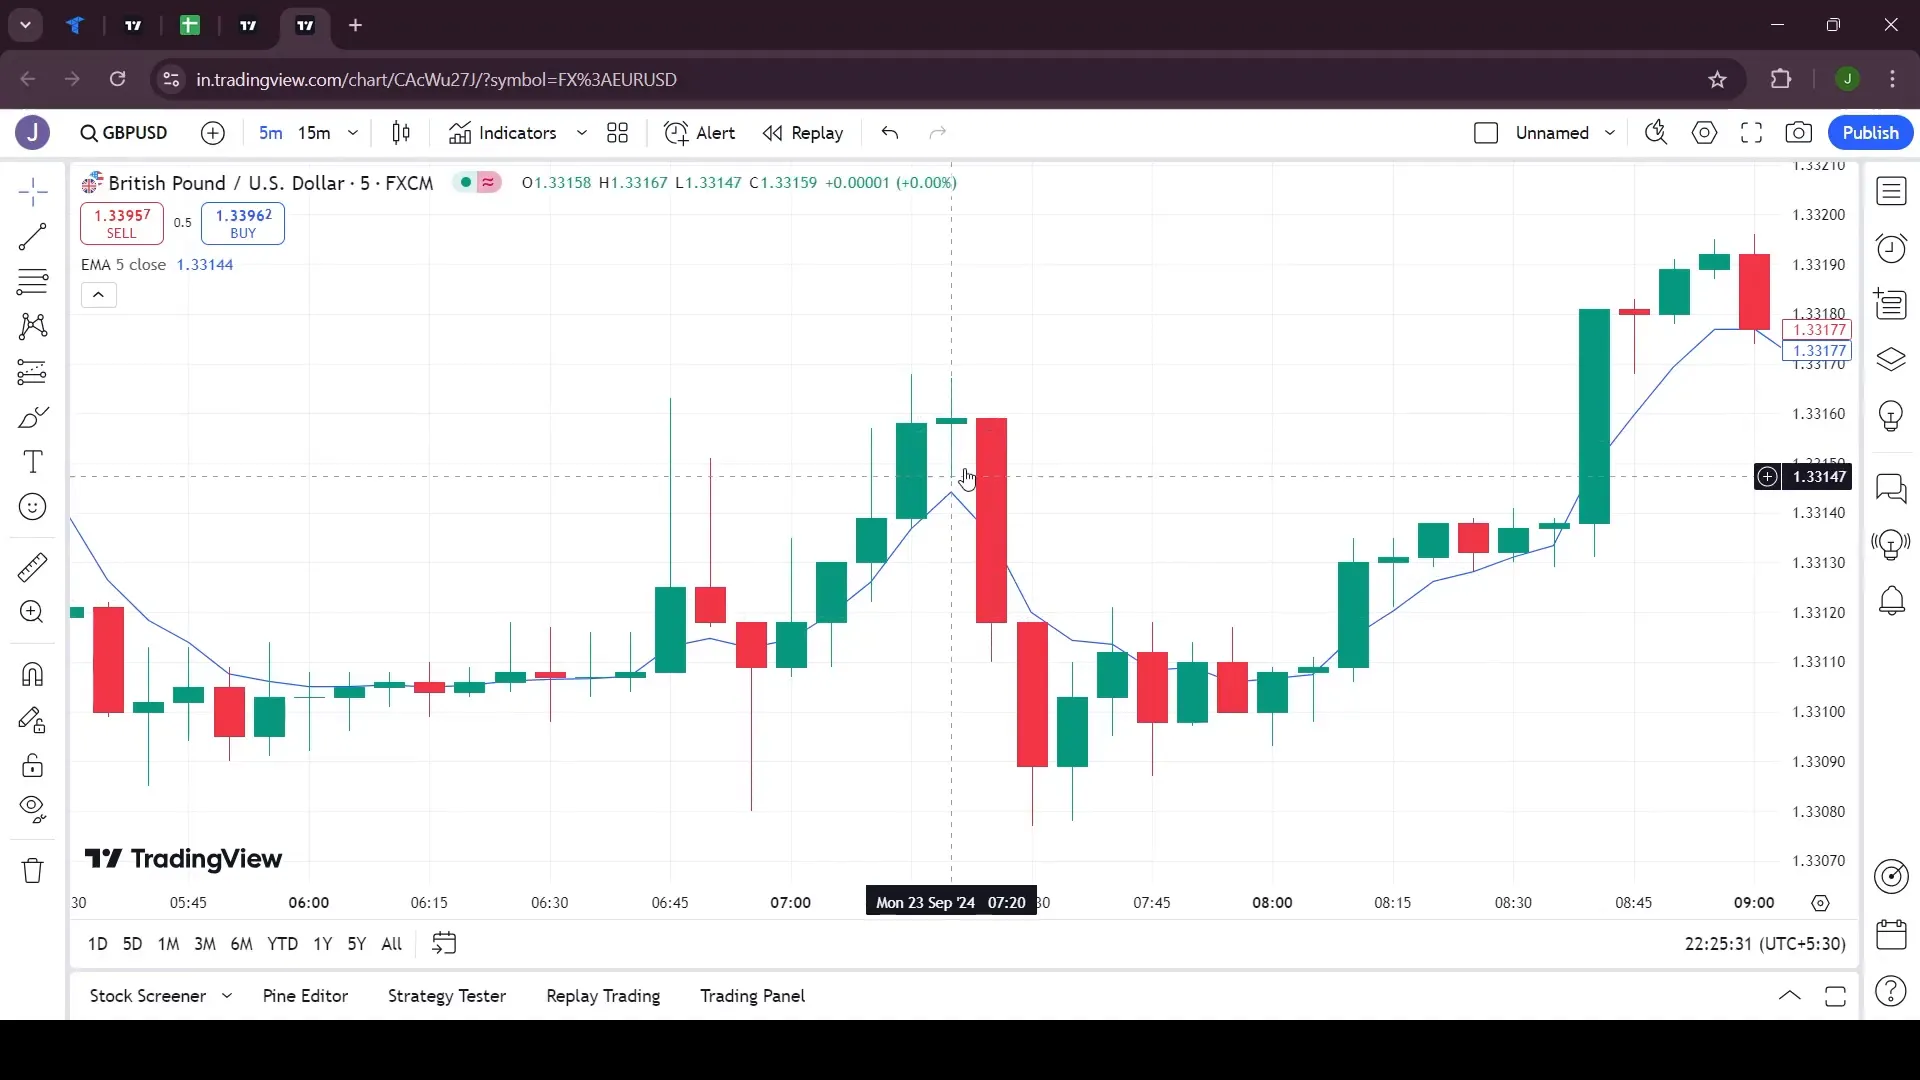1920x1080 pixels.
Task: Open the emoji icons tool
Action: point(32,507)
